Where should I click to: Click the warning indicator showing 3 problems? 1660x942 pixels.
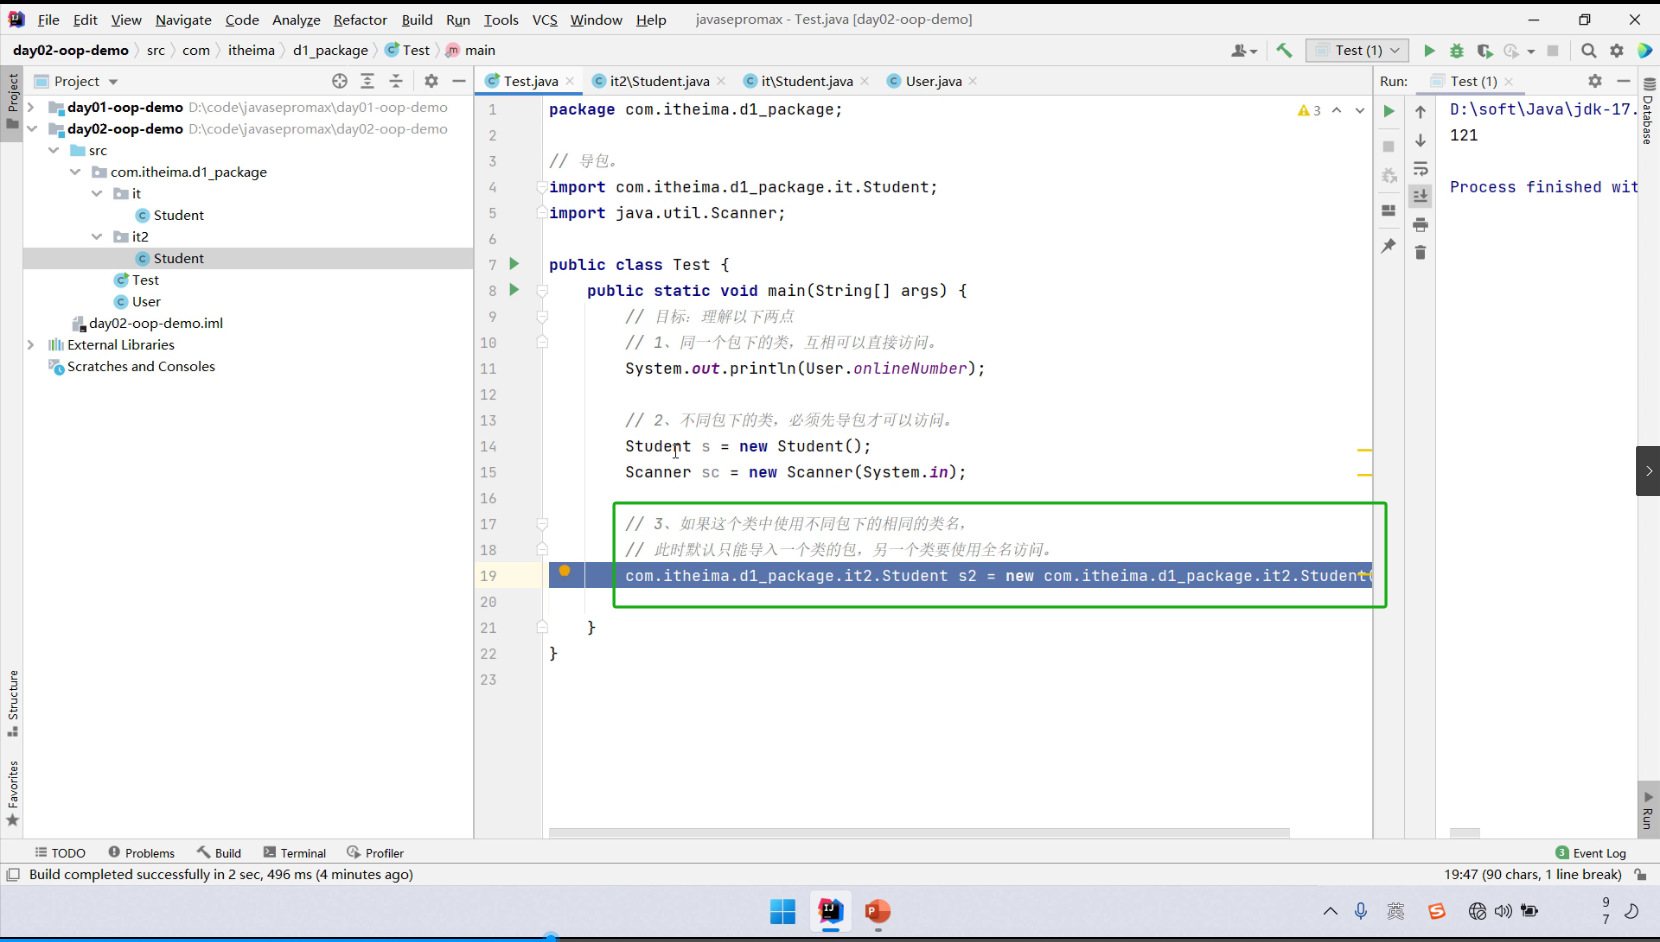pos(1309,110)
